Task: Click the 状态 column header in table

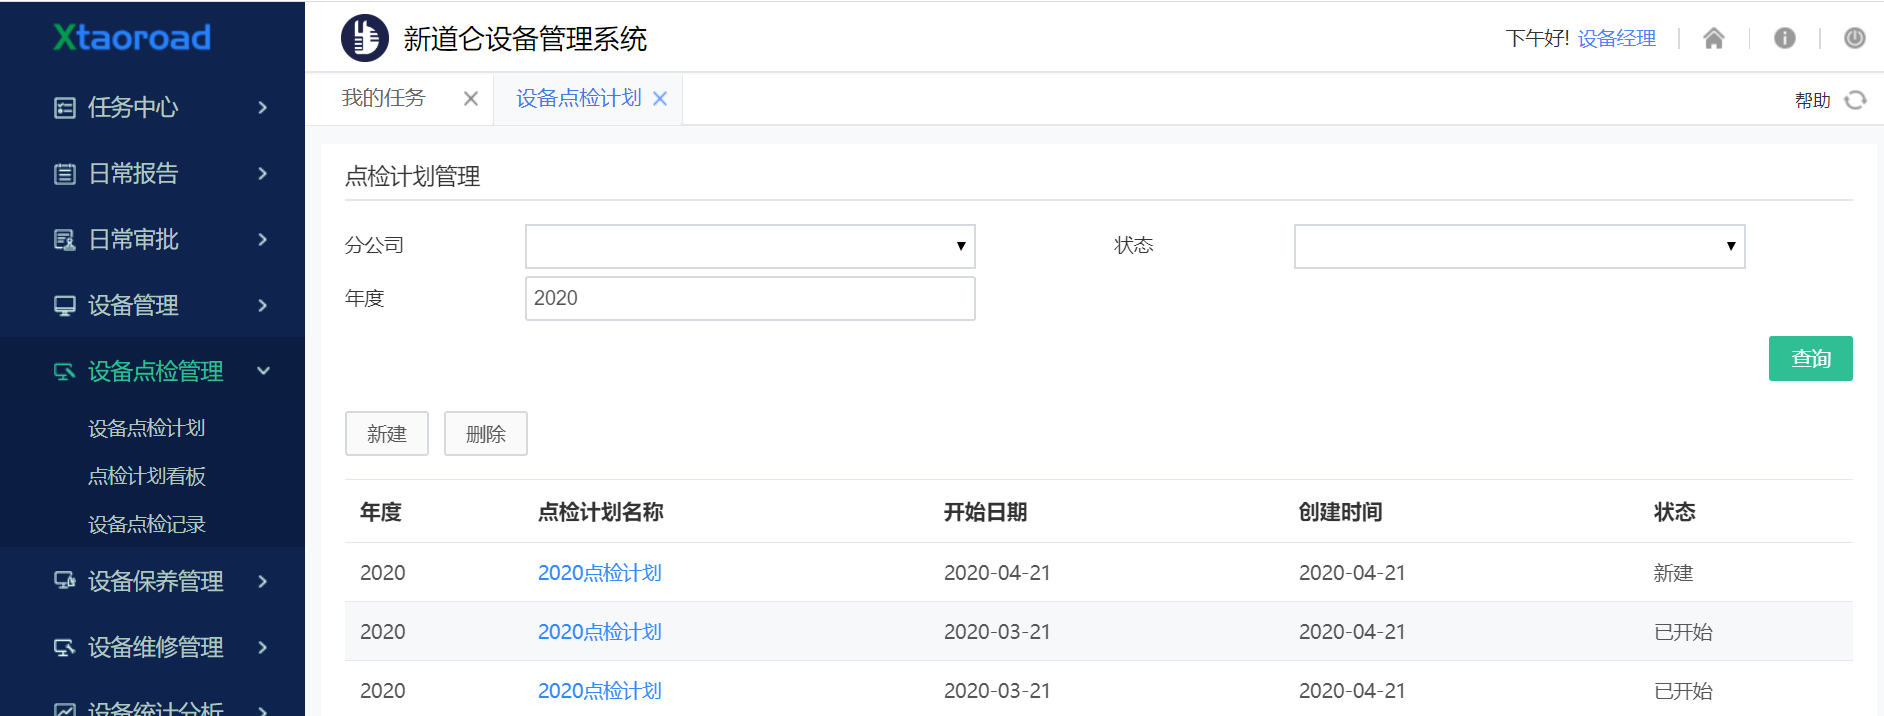Action: coord(1675,512)
